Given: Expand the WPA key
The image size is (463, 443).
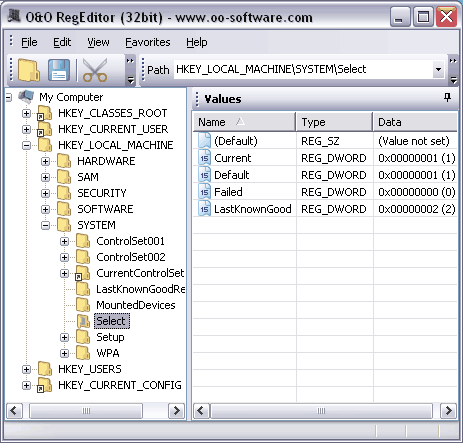Looking at the screenshot, I should (x=64, y=353).
